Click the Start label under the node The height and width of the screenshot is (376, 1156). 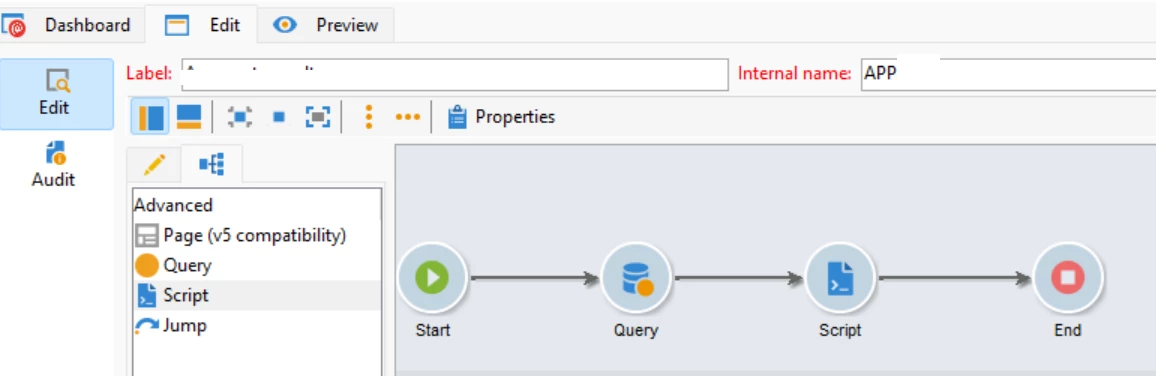click(x=433, y=330)
